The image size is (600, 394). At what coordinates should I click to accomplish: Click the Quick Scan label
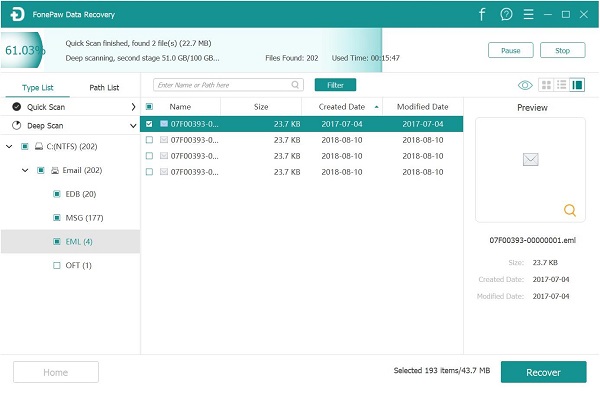[46, 107]
